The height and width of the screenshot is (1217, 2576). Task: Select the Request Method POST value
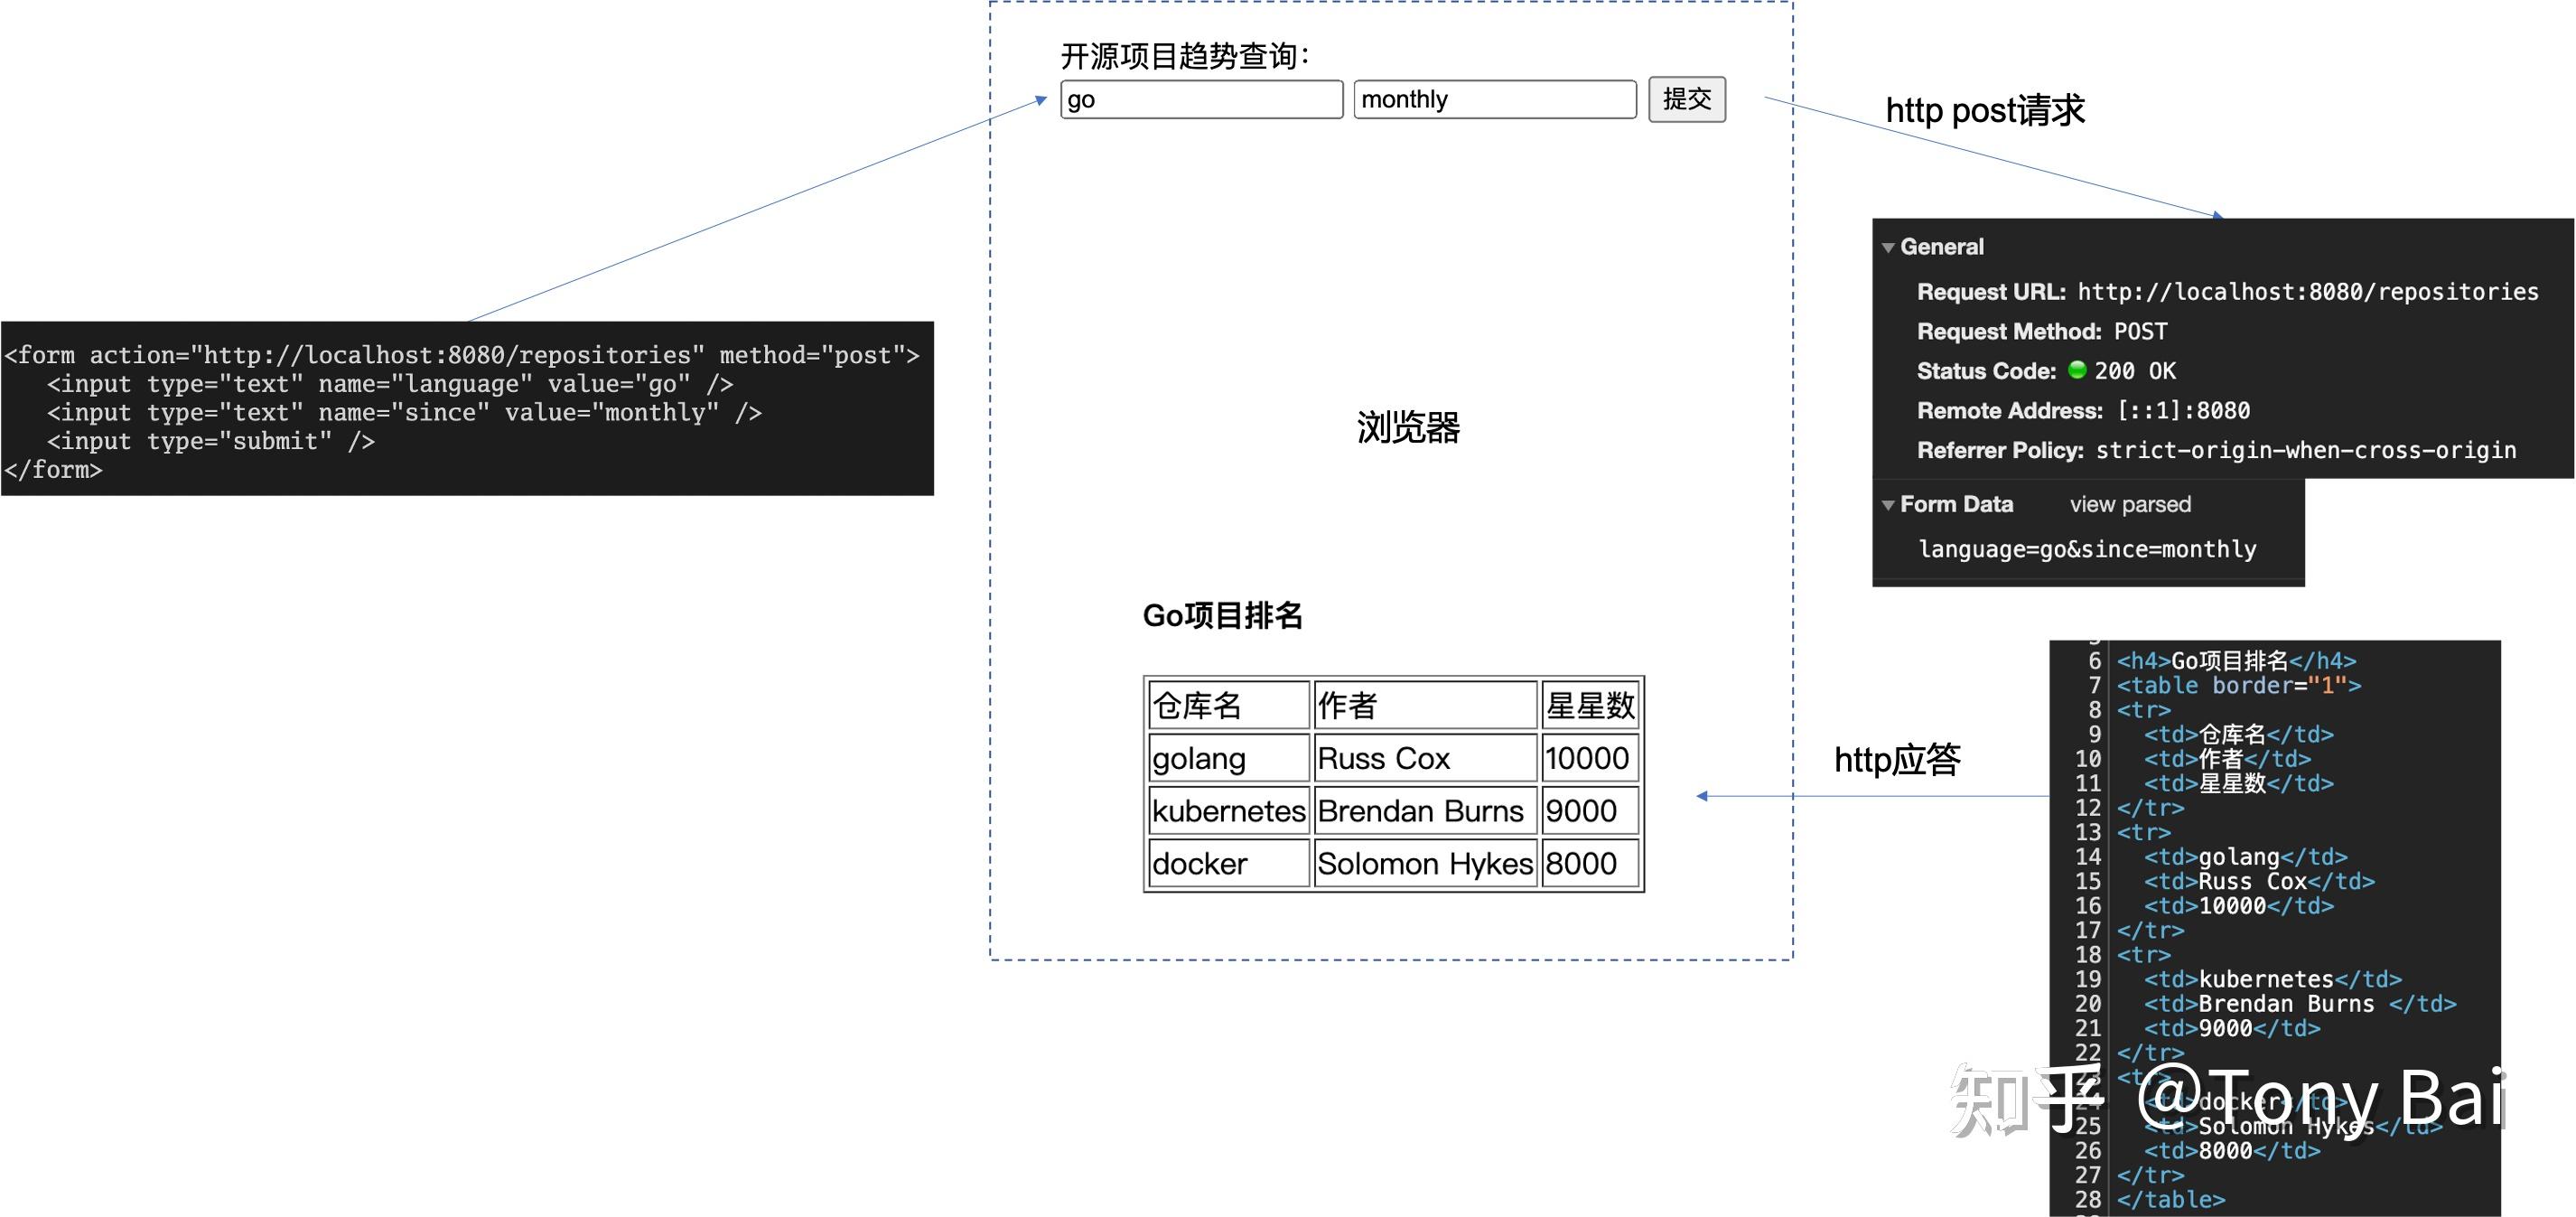(2140, 331)
